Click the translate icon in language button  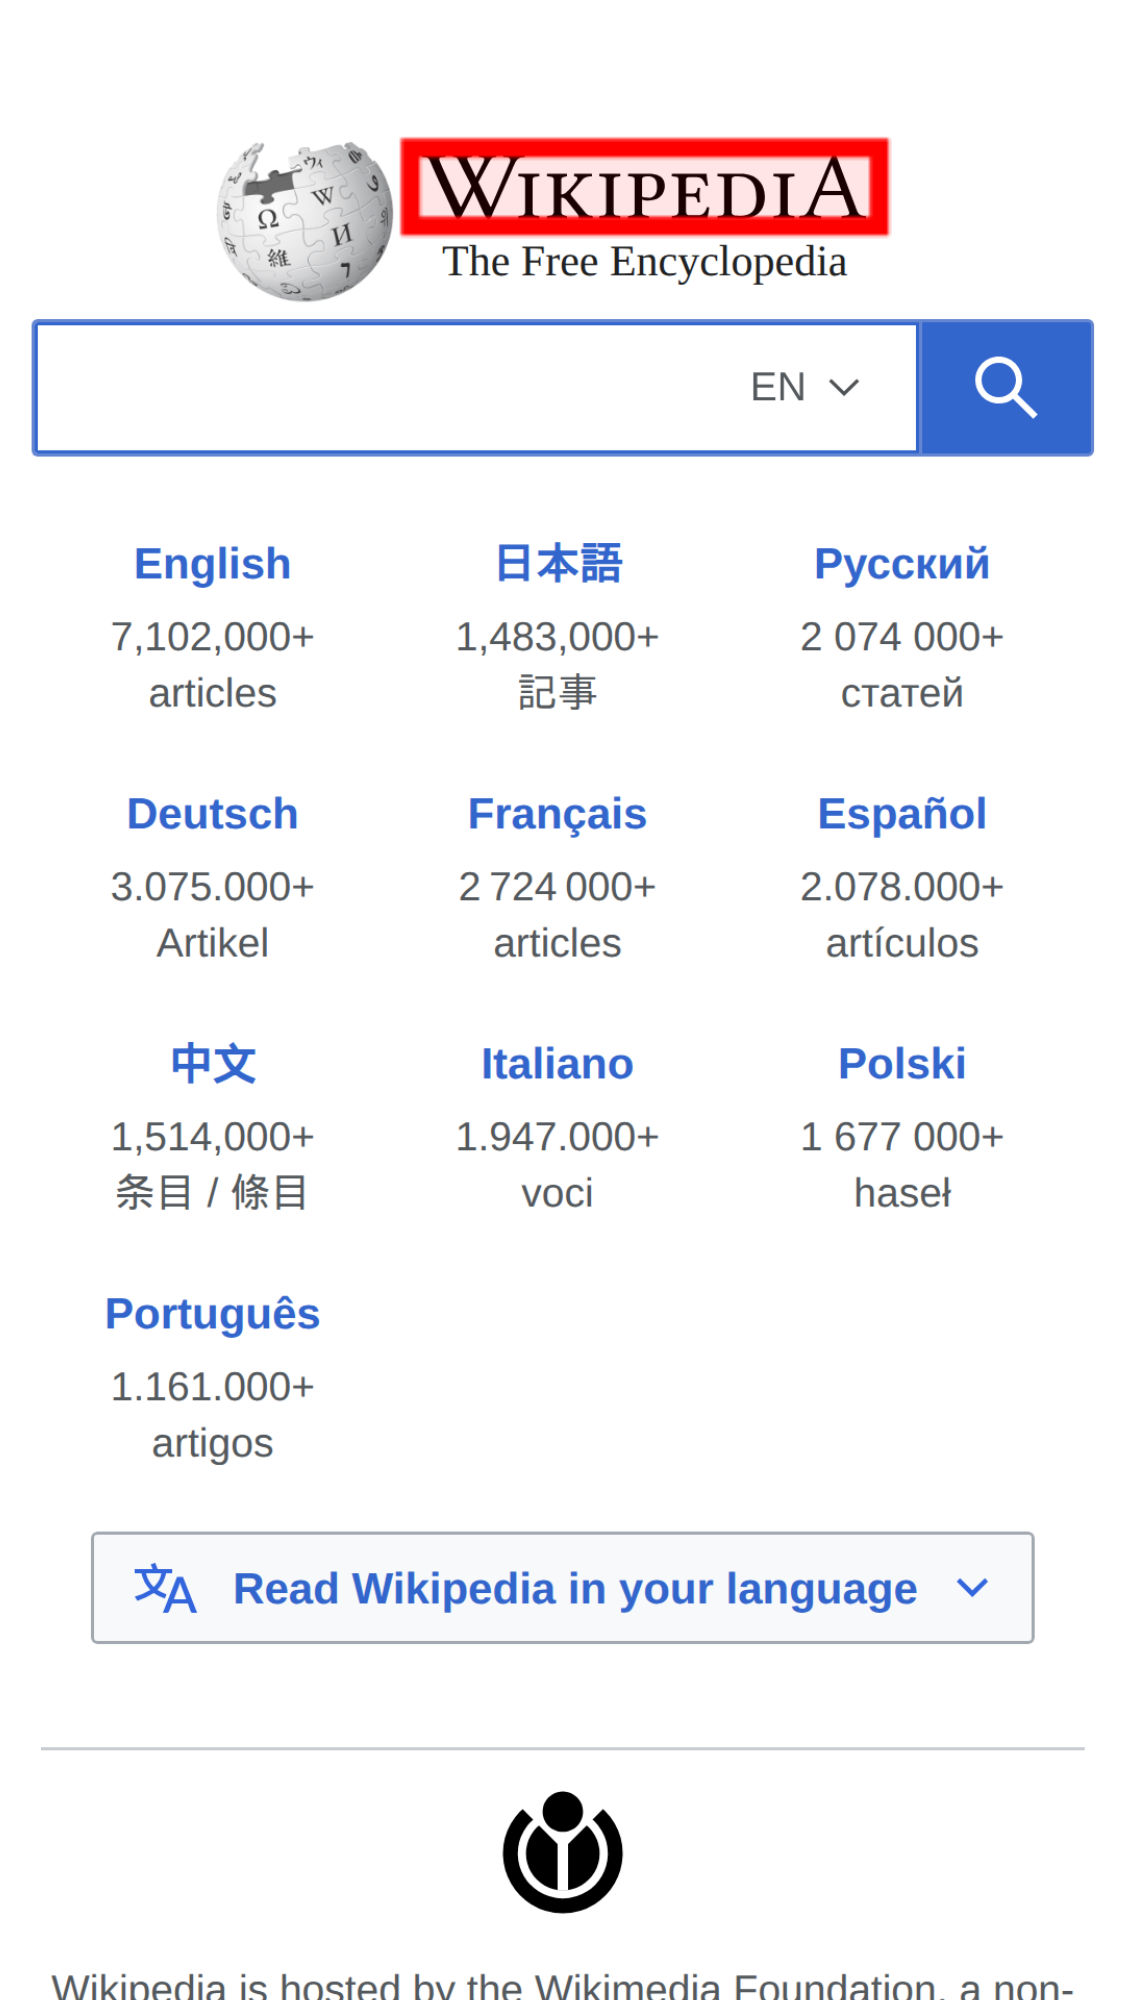pyautogui.click(x=165, y=1588)
